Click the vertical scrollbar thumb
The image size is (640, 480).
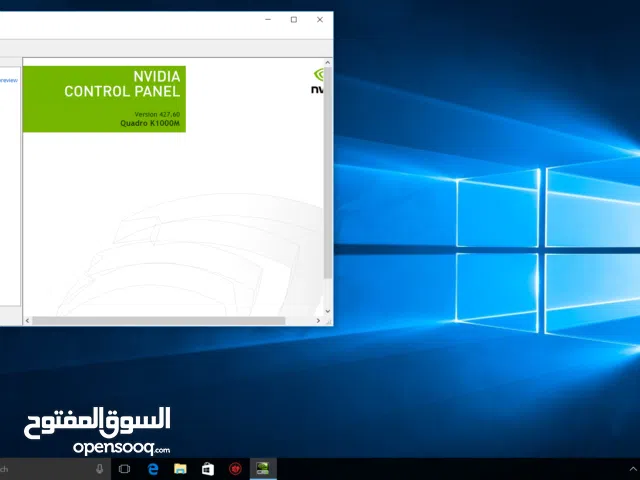(327, 173)
